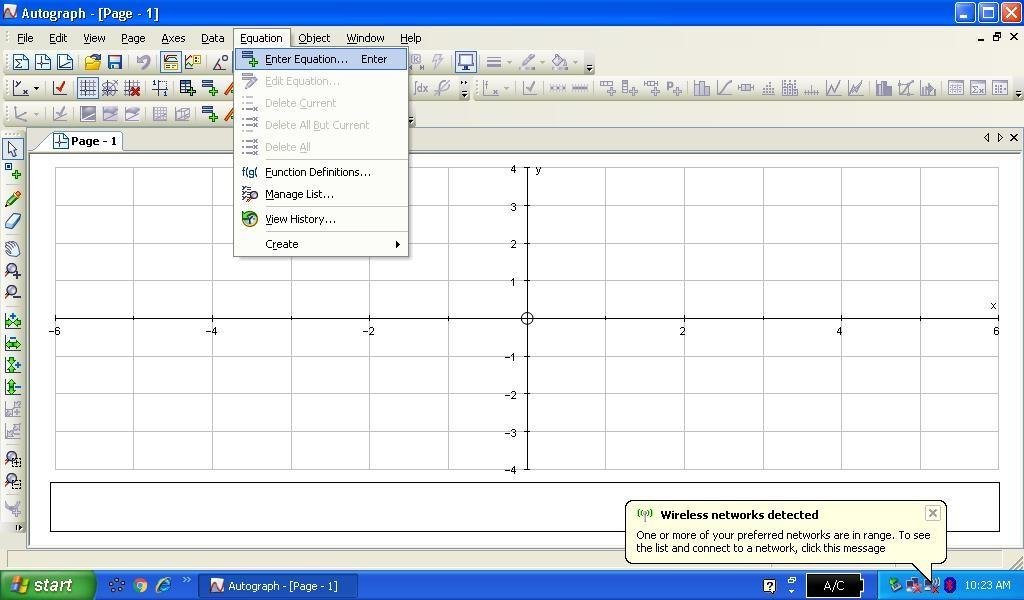Open the File menu

point(25,38)
